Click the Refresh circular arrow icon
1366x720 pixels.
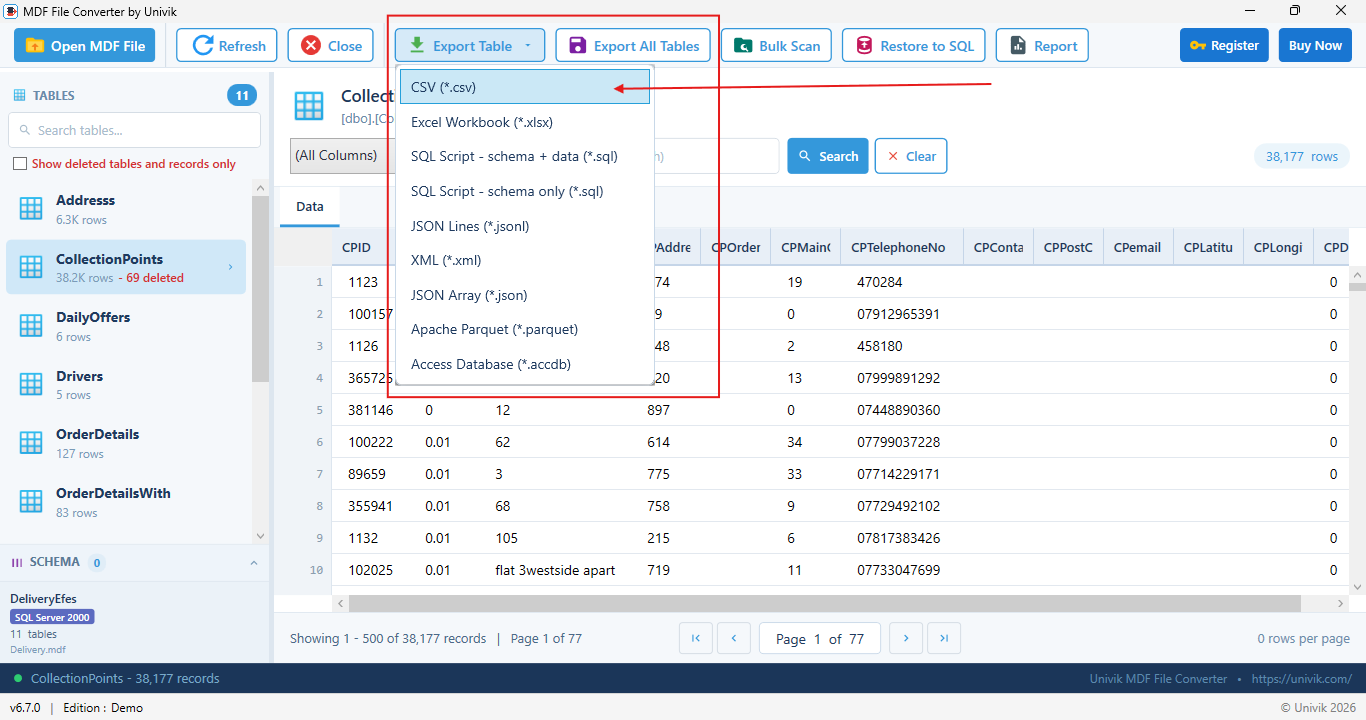[203, 45]
